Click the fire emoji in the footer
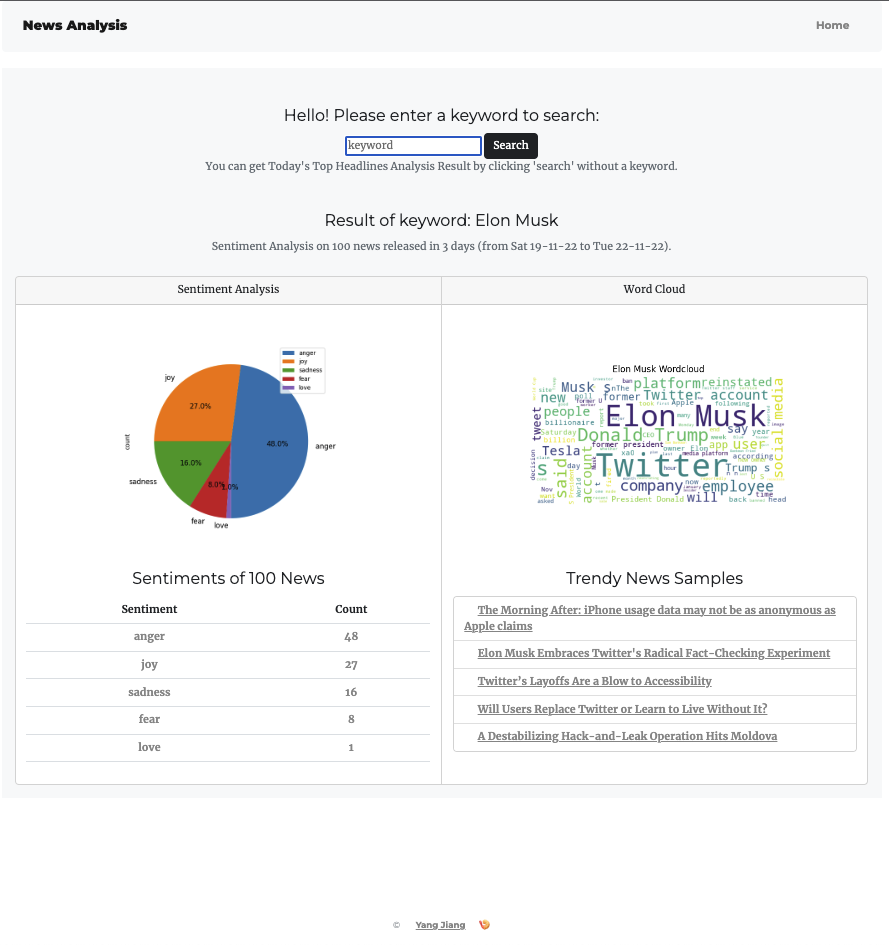Image resolution: width=889 pixels, height=945 pixels. [x=484, y=924]
